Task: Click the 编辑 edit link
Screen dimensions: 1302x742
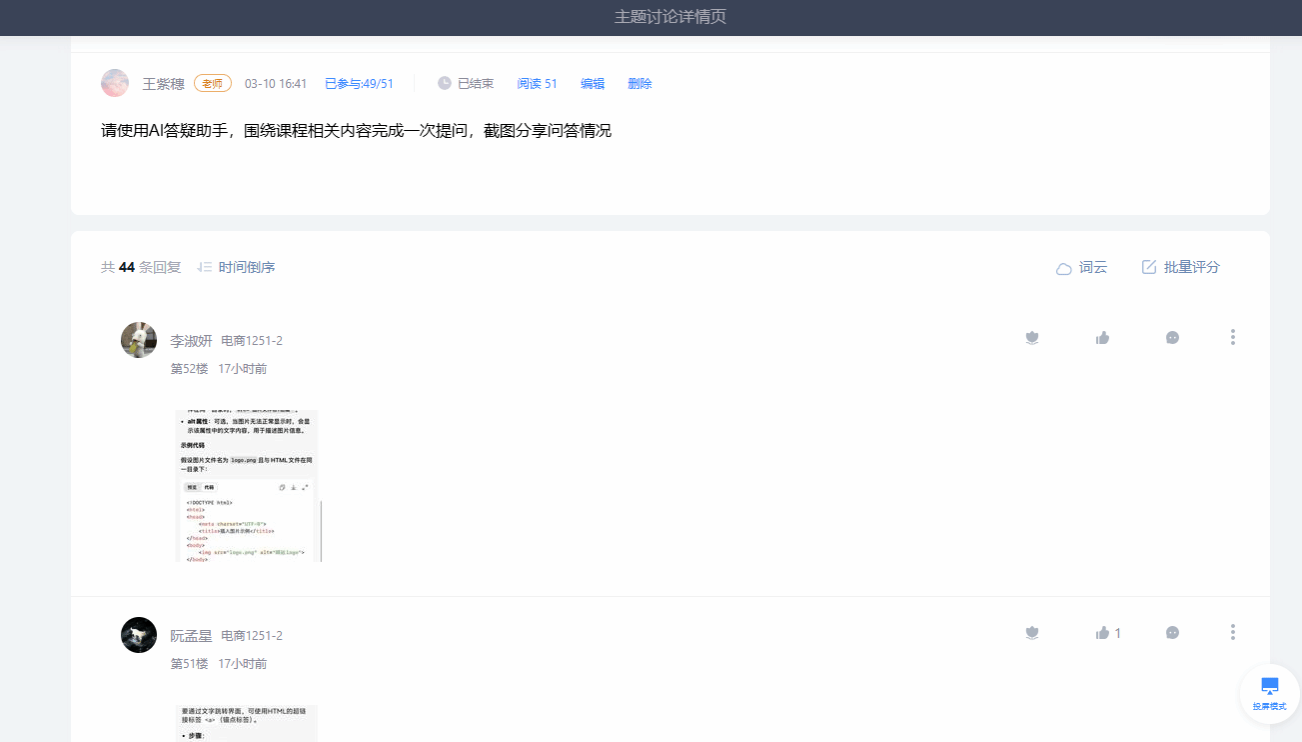Action: point(592,84)
